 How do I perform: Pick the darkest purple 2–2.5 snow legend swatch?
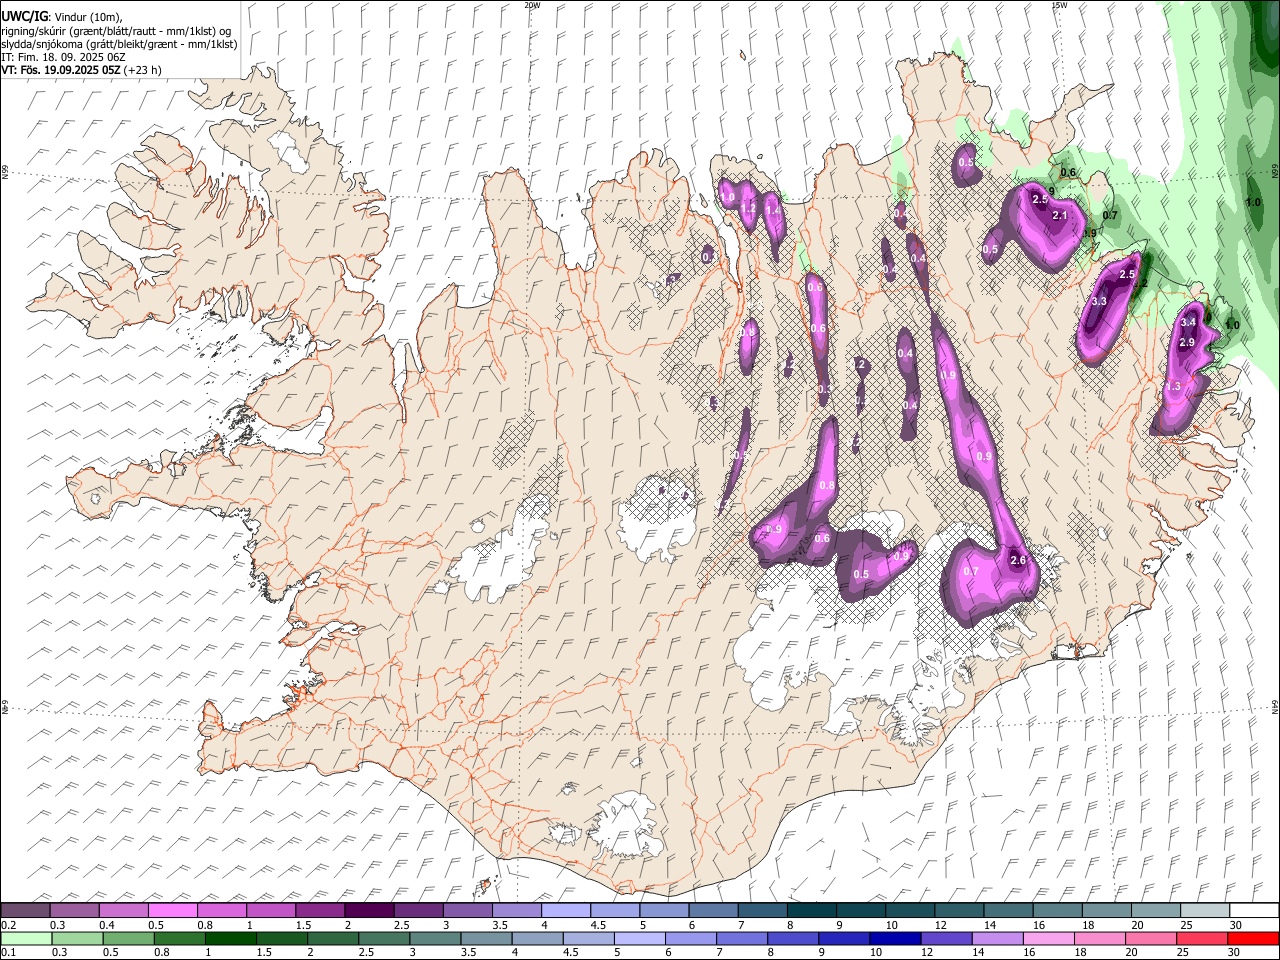tap(369, 911)
